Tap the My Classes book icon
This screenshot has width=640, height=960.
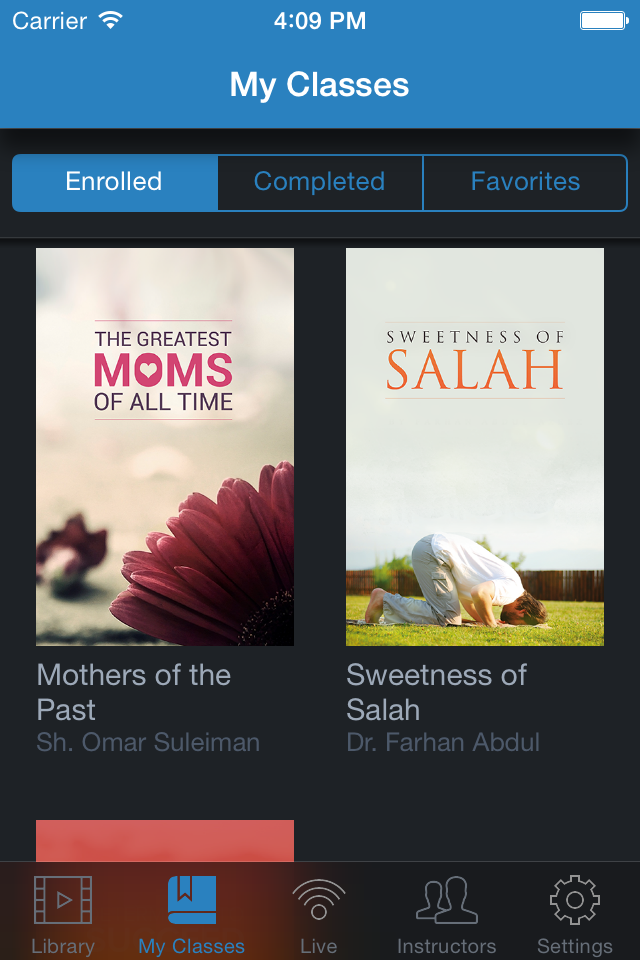click(191, 900)
